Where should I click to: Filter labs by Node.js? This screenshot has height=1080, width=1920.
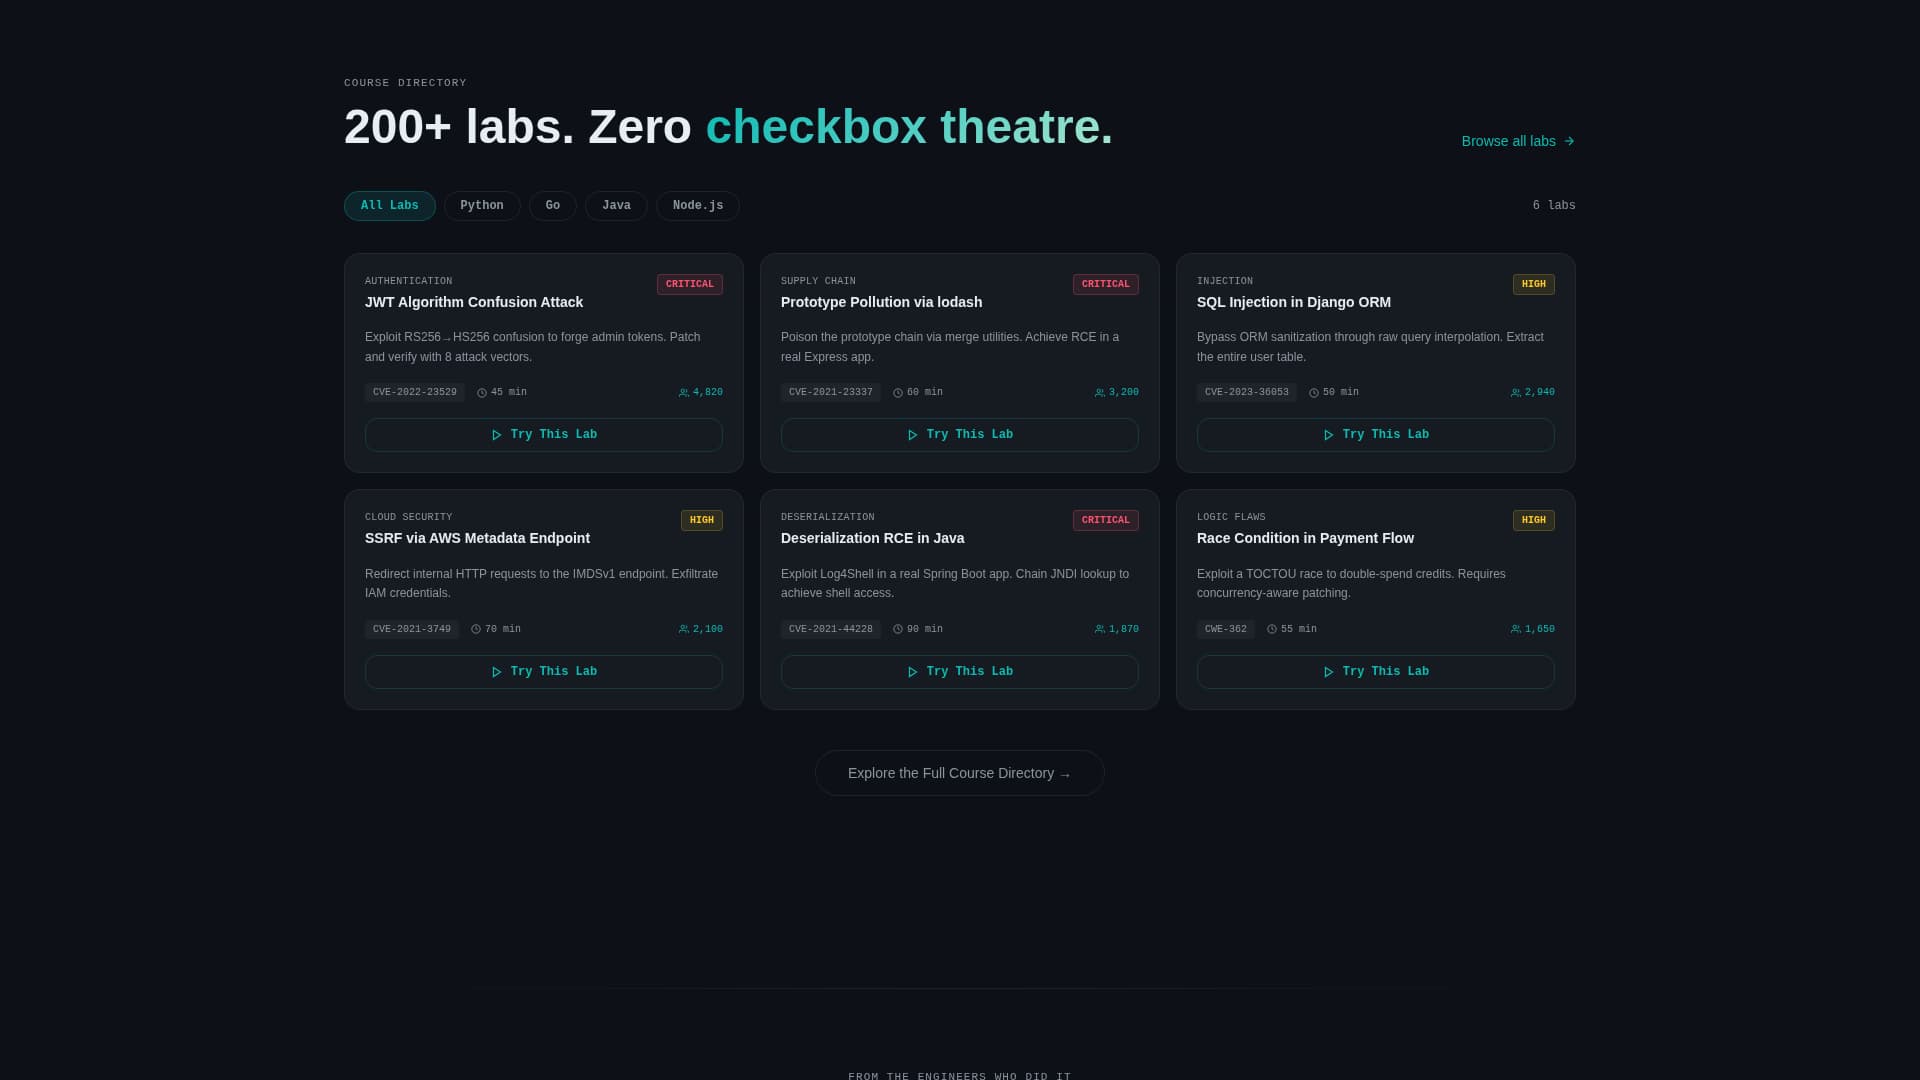pyautogui.click(x=698, y=206)
